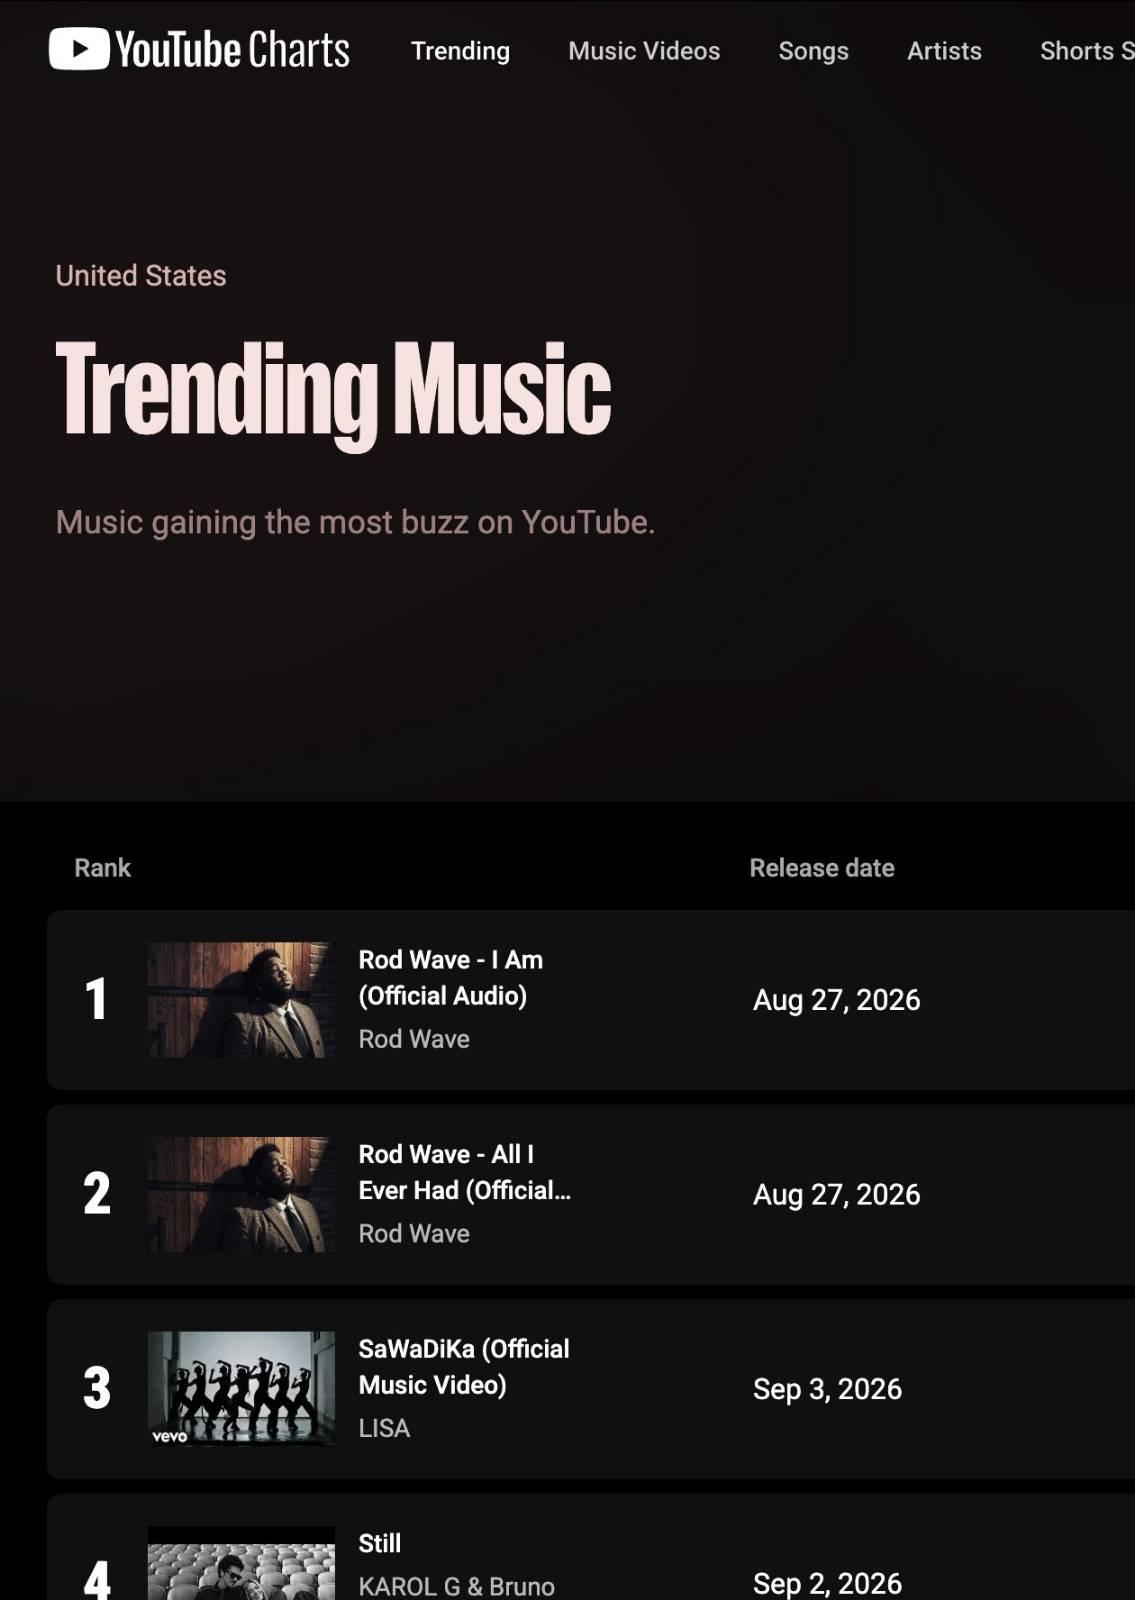The height and width of the screenshot is (1600, 1135).
Task: Open Rod Wave artist link under rank 1
Action: (414, 1039)
